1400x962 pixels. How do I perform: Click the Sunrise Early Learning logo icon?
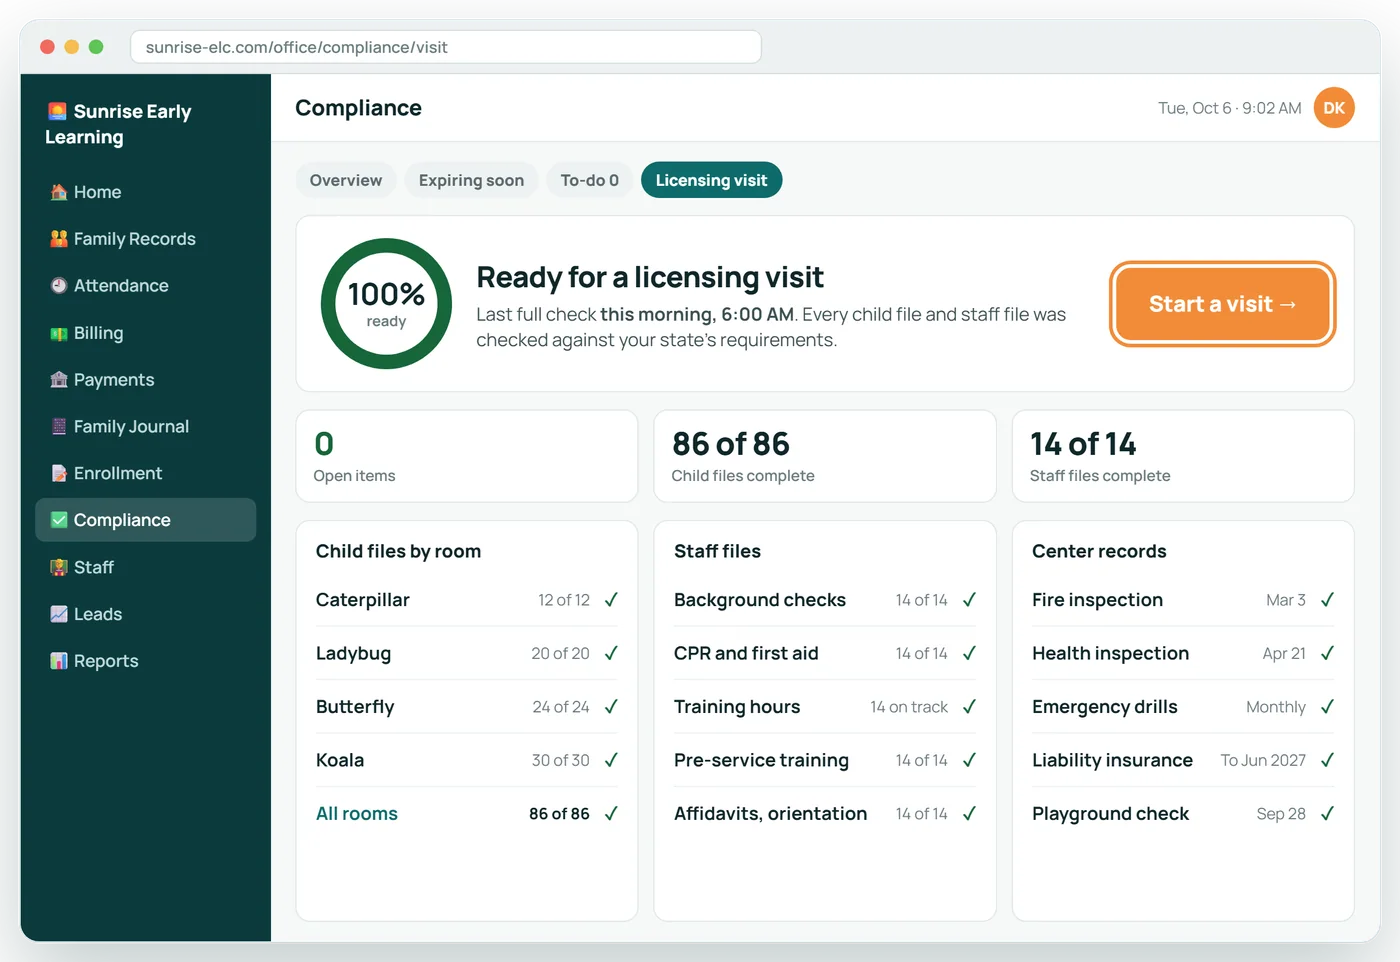pyautogui.click(x=57, y=111)
